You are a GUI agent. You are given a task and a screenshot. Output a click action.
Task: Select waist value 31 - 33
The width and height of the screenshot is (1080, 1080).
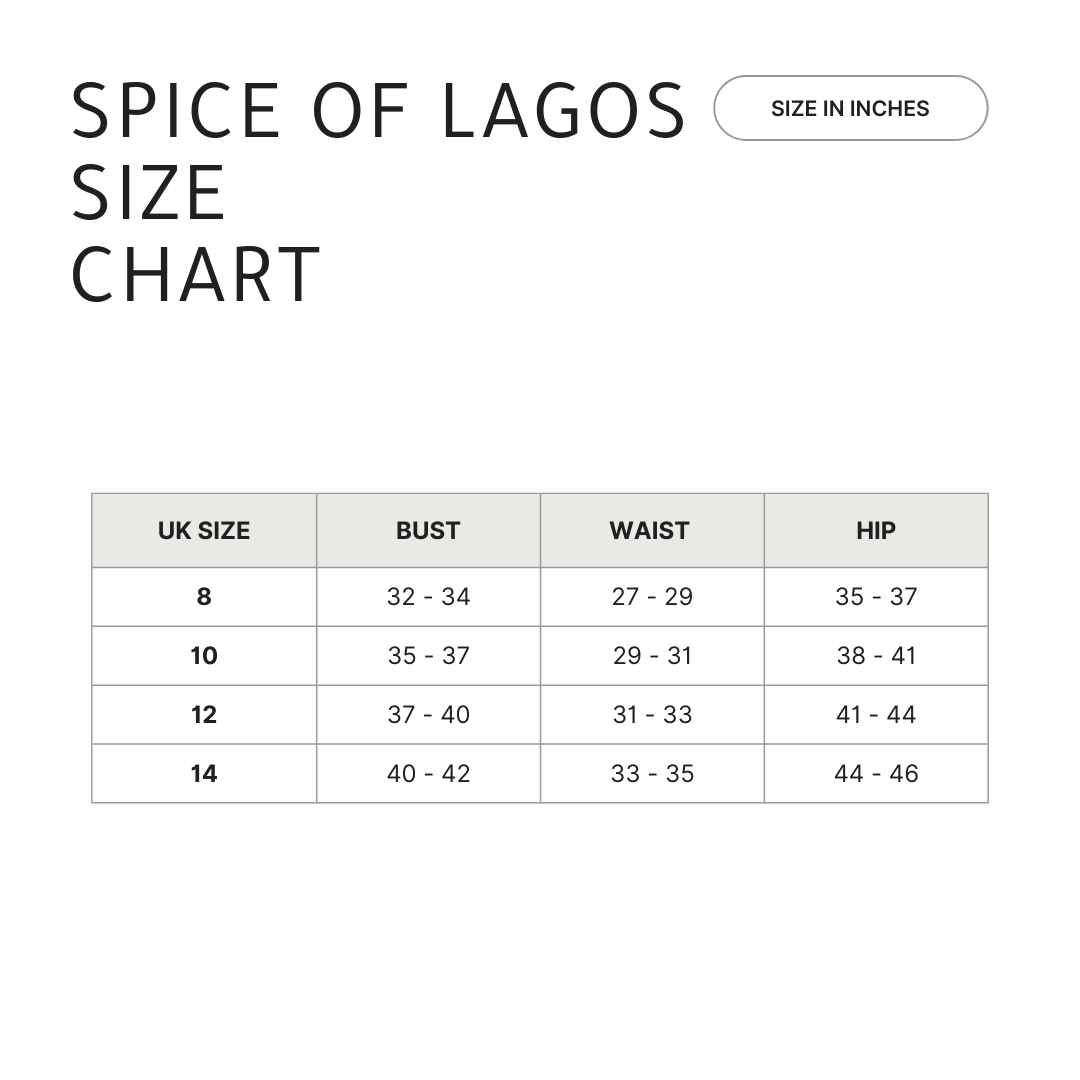point(652,715)
